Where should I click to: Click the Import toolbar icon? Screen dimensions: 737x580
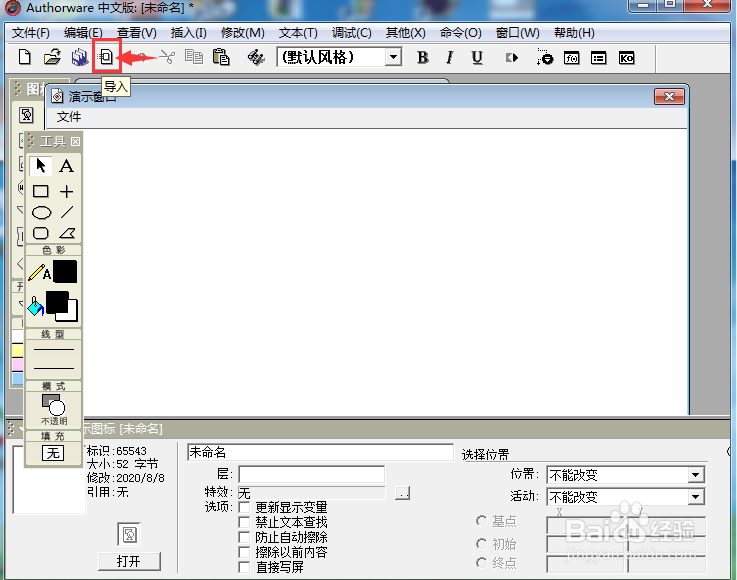[x=107, y=57]
